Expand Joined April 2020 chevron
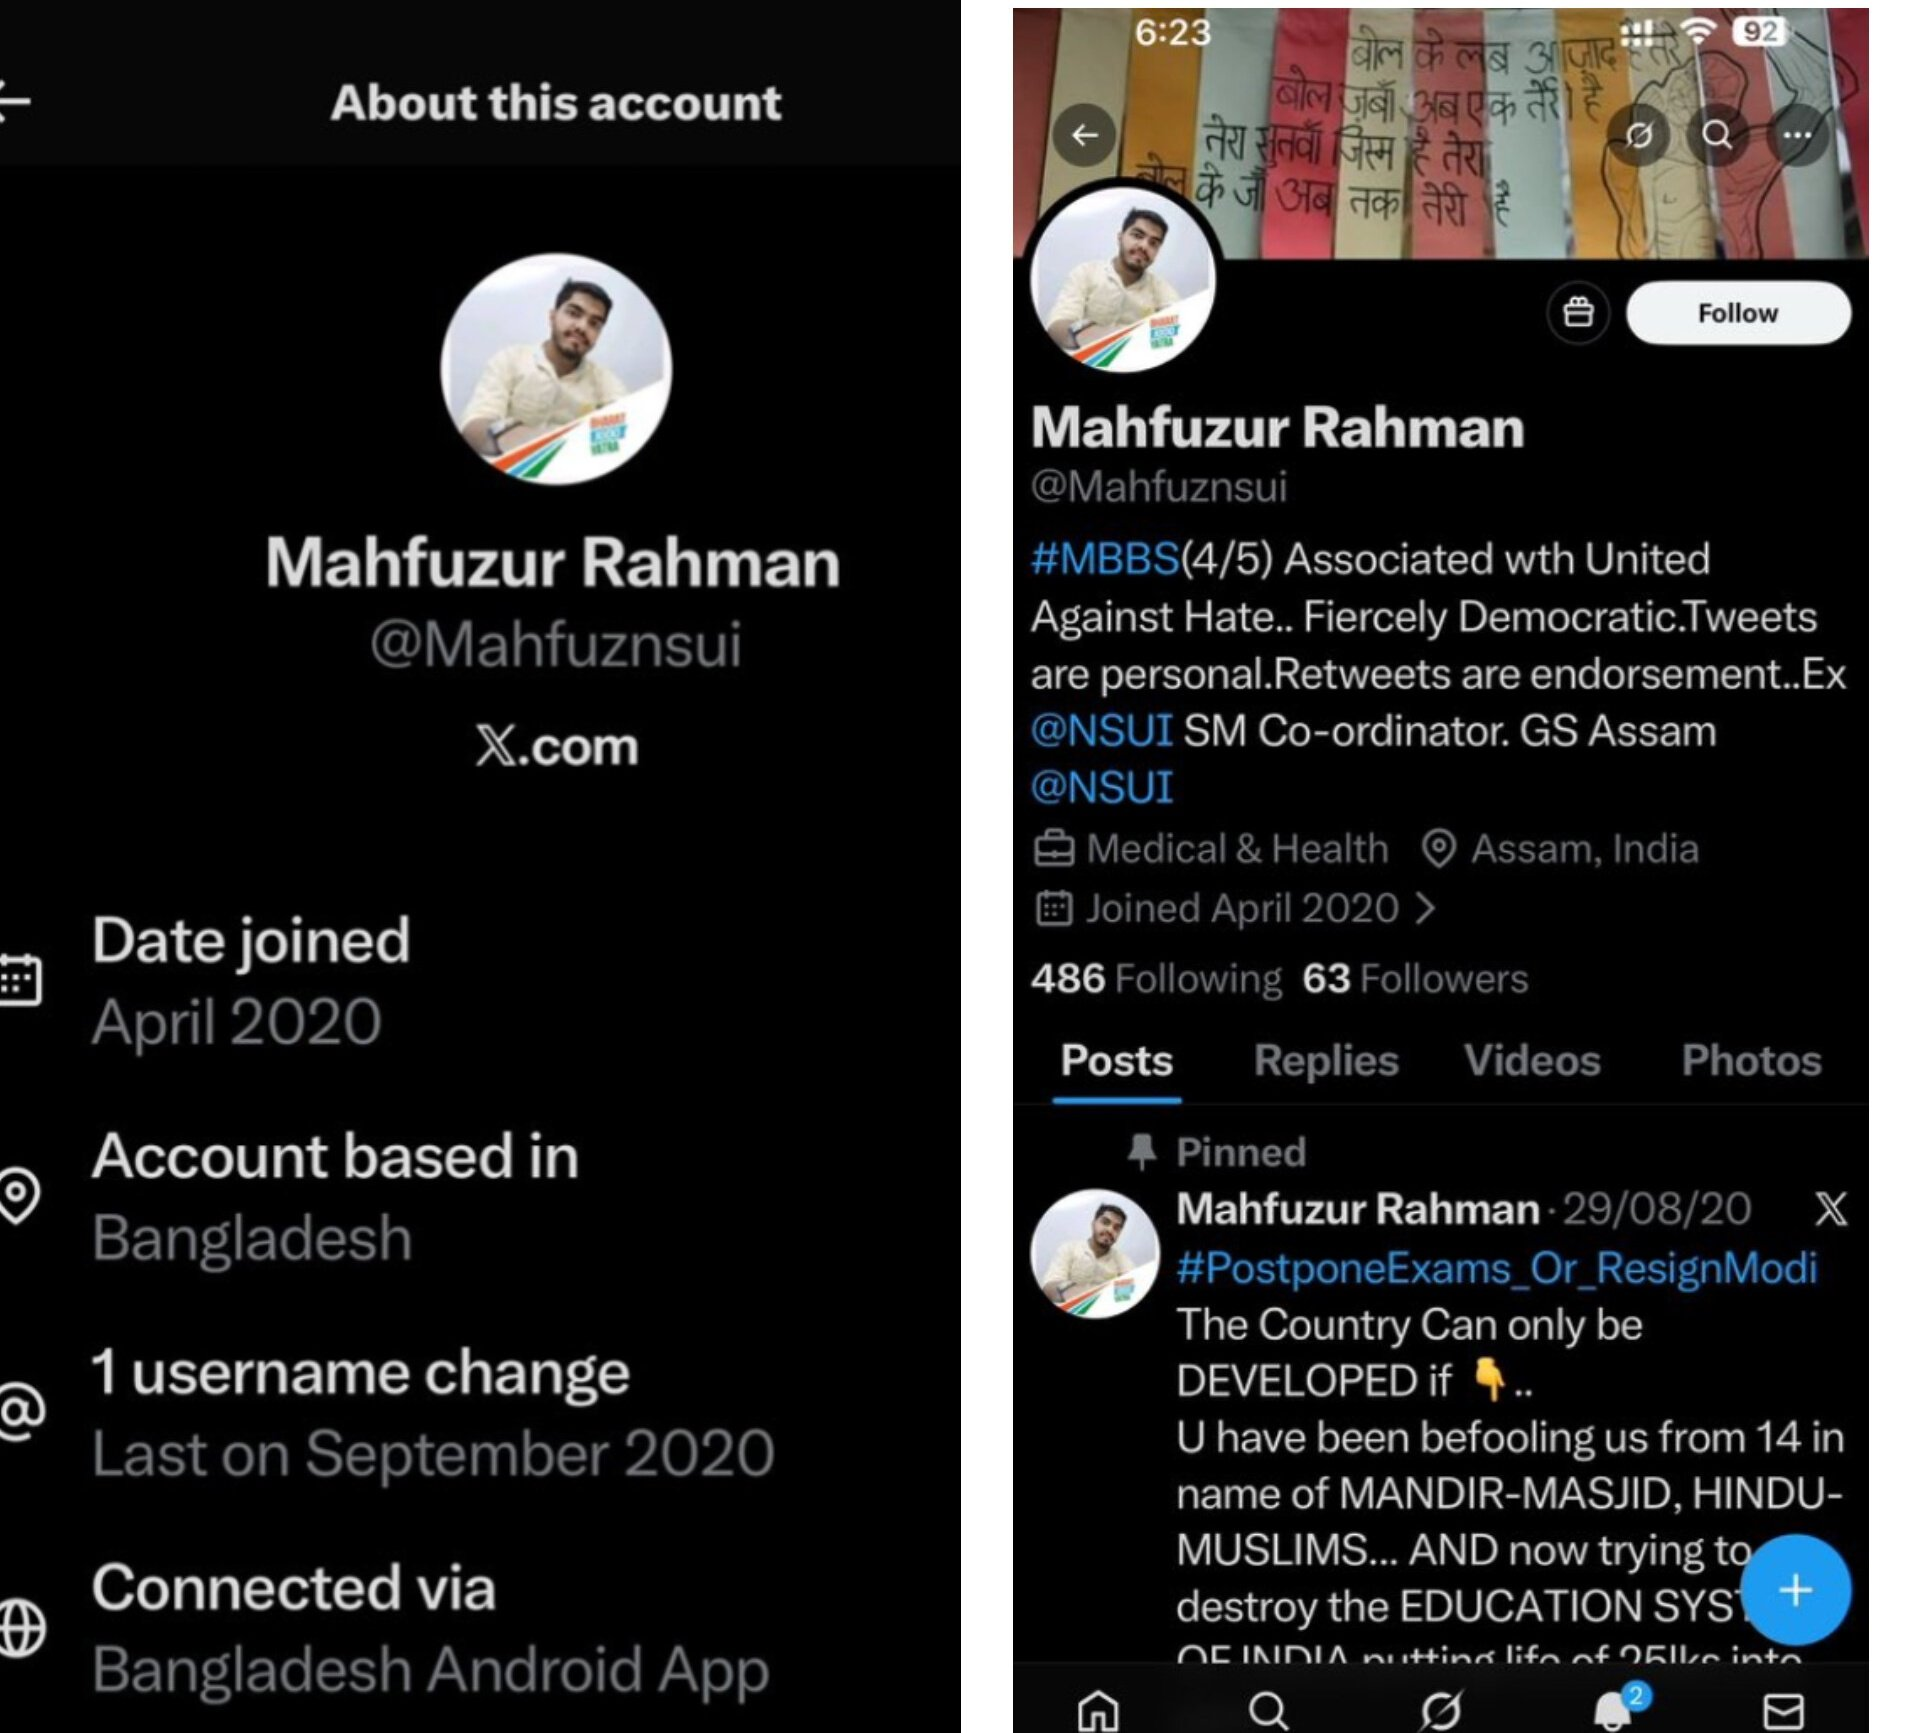This screenshot has height=1733, width=1920. 1427,908
